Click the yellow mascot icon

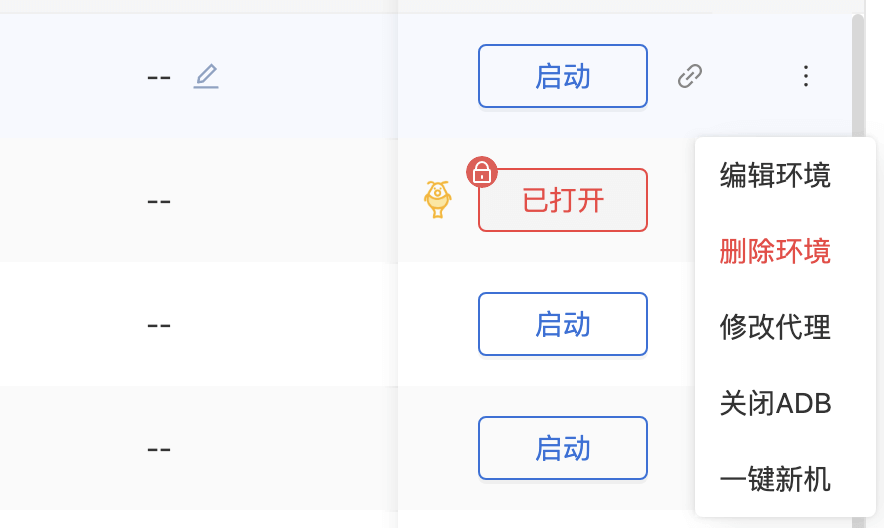tap(437, 199)
